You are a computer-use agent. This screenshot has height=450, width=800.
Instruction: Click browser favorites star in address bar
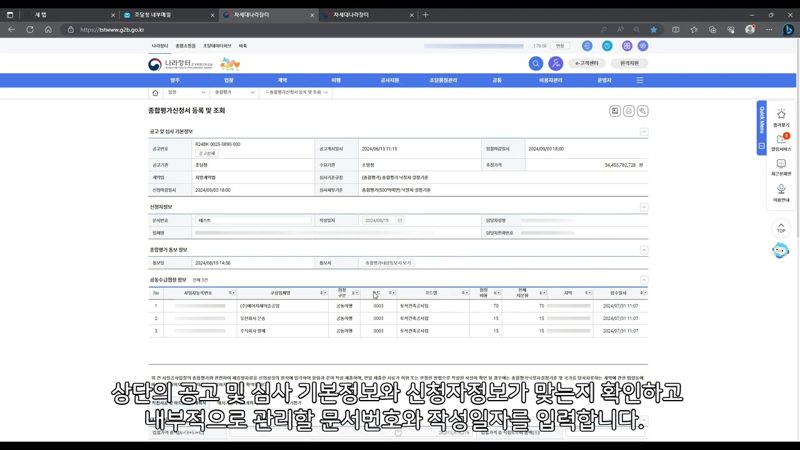[654, 30]
